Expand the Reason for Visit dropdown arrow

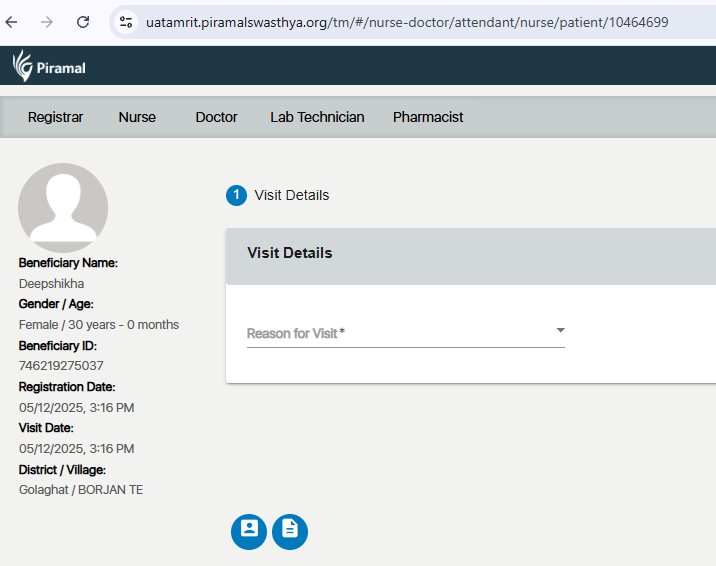[560, 330]
